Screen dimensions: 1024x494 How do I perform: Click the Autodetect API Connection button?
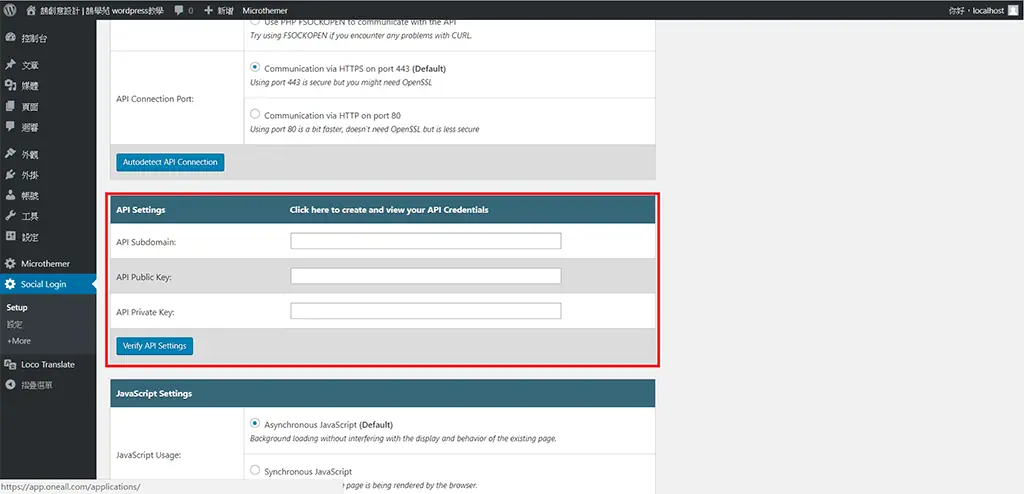[x=170, y=163]
